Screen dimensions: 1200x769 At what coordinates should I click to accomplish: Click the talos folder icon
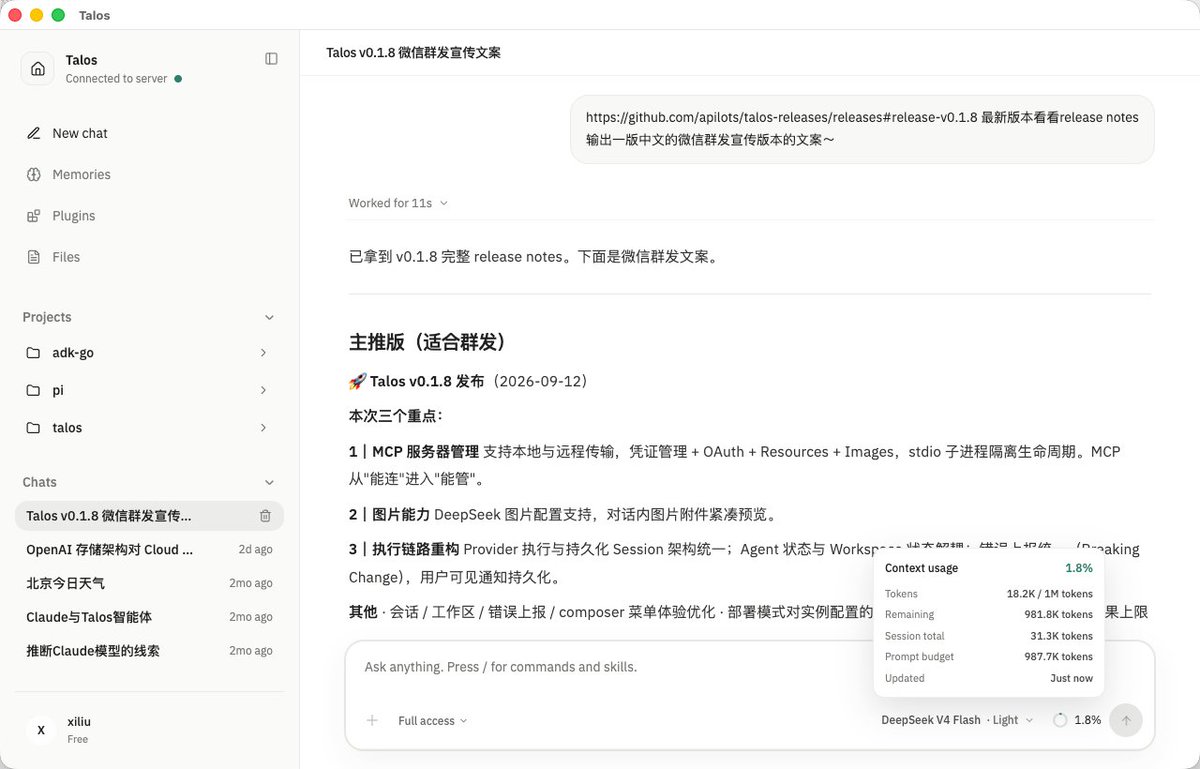[34, 427]
